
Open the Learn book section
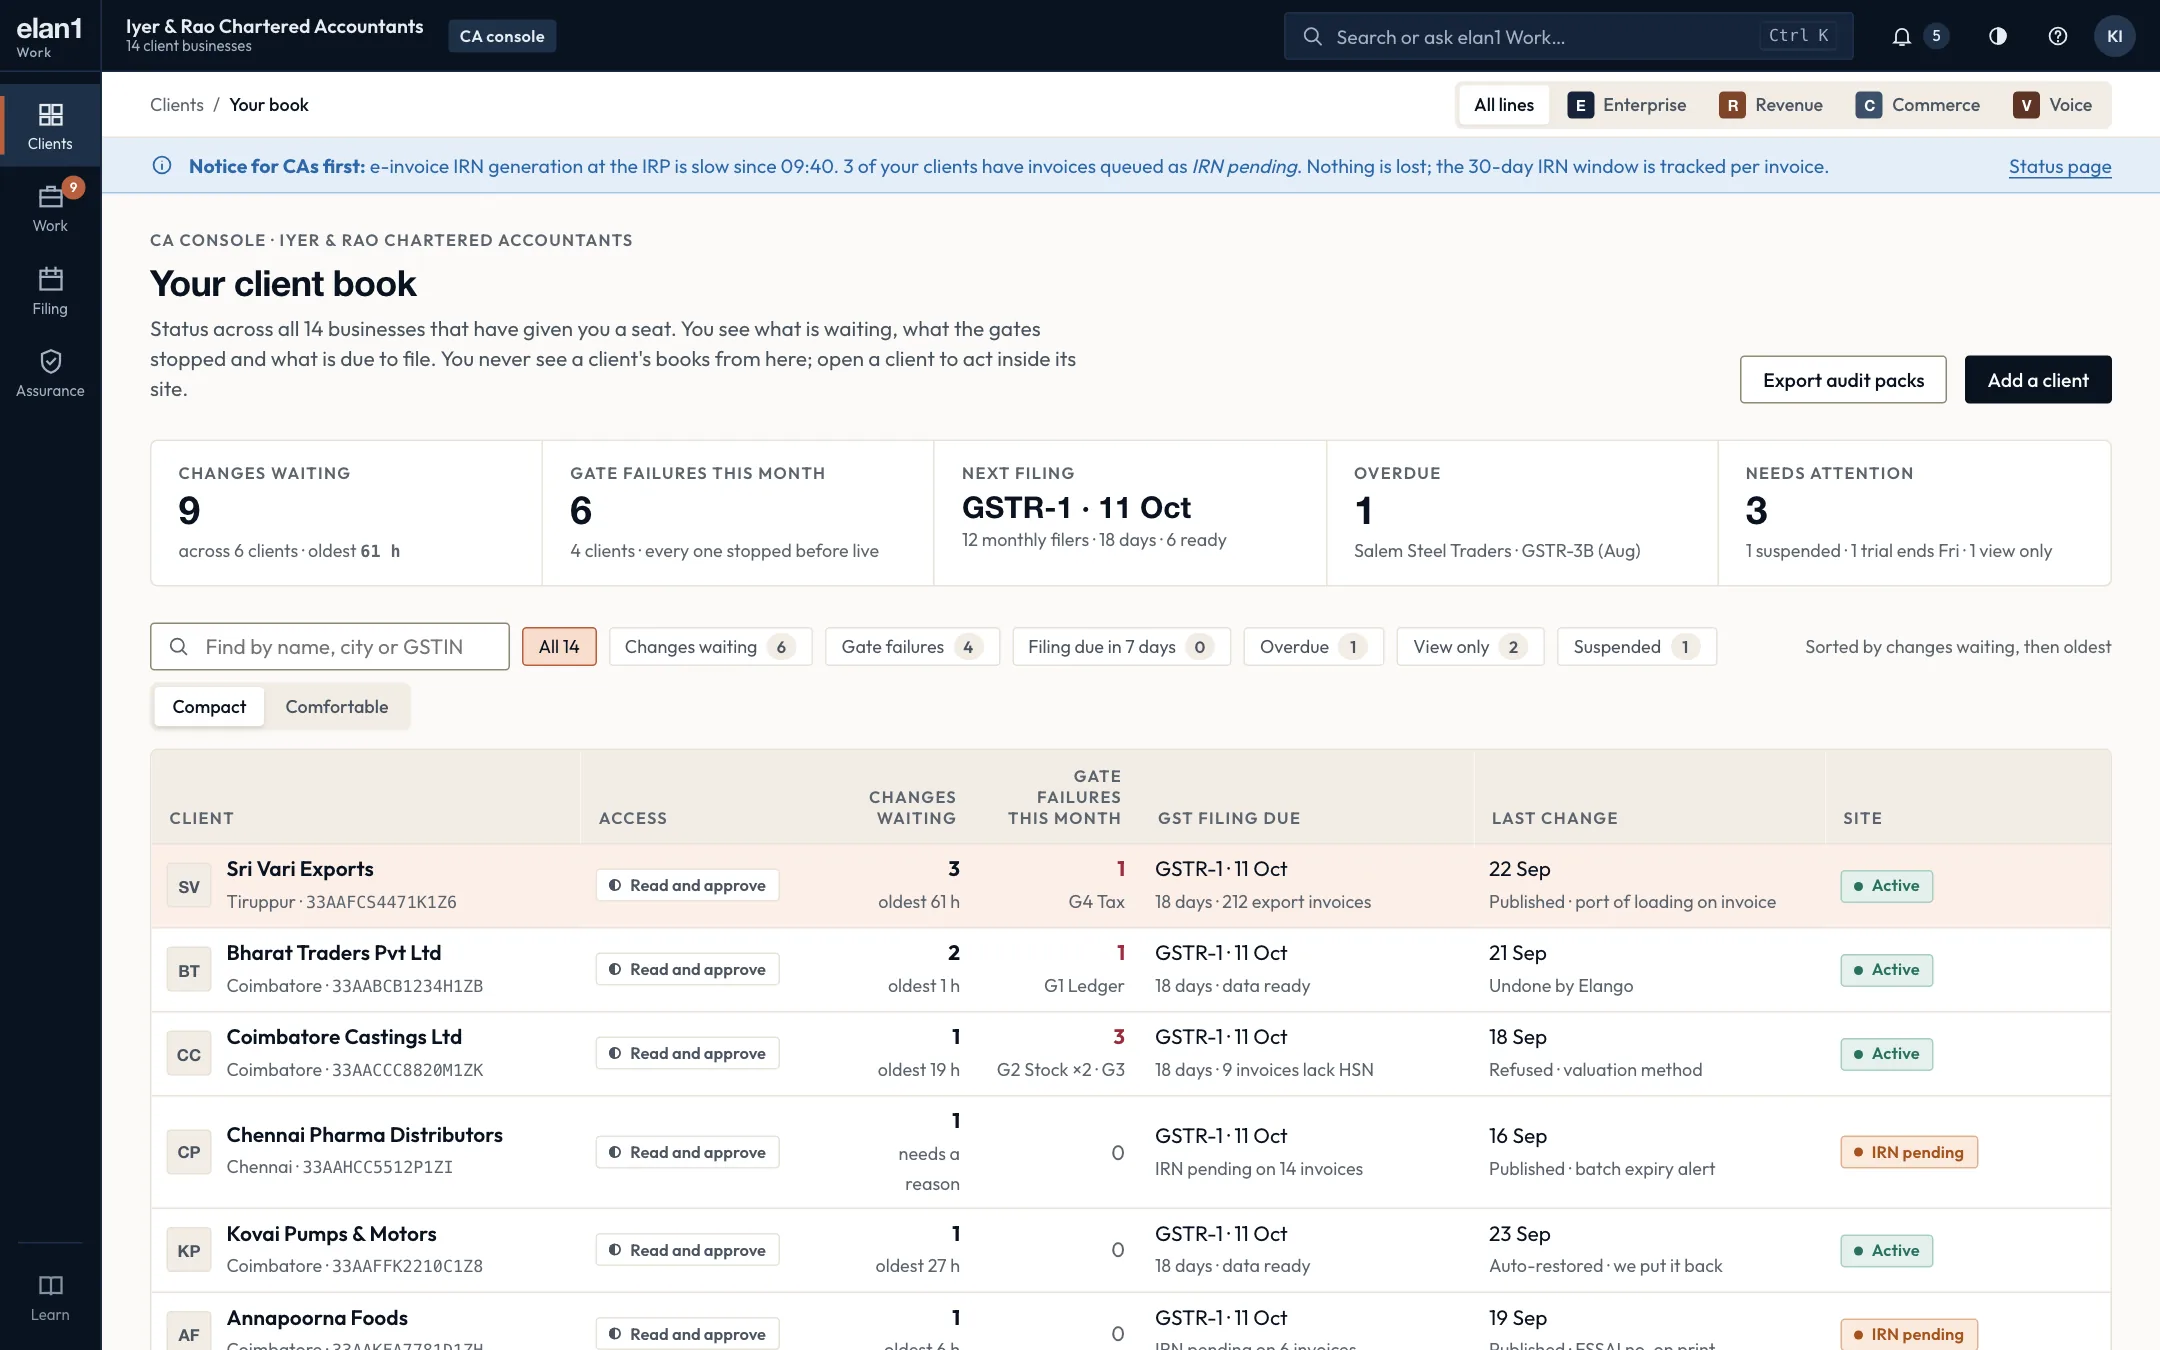50,1297
